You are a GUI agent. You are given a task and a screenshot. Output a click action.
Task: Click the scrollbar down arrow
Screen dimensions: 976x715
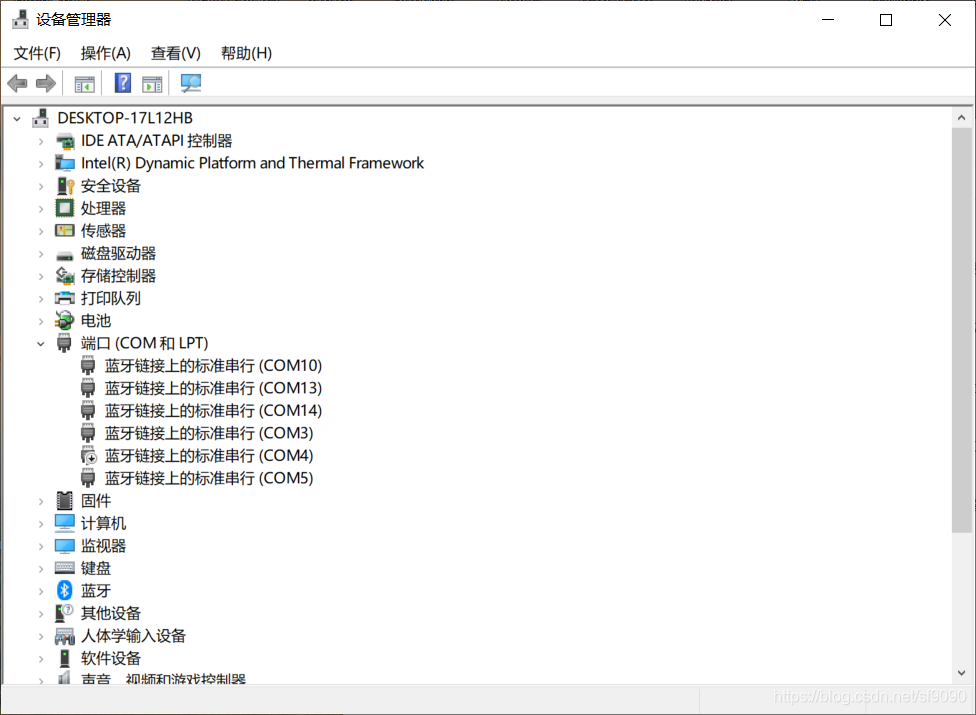click(962, 673)
